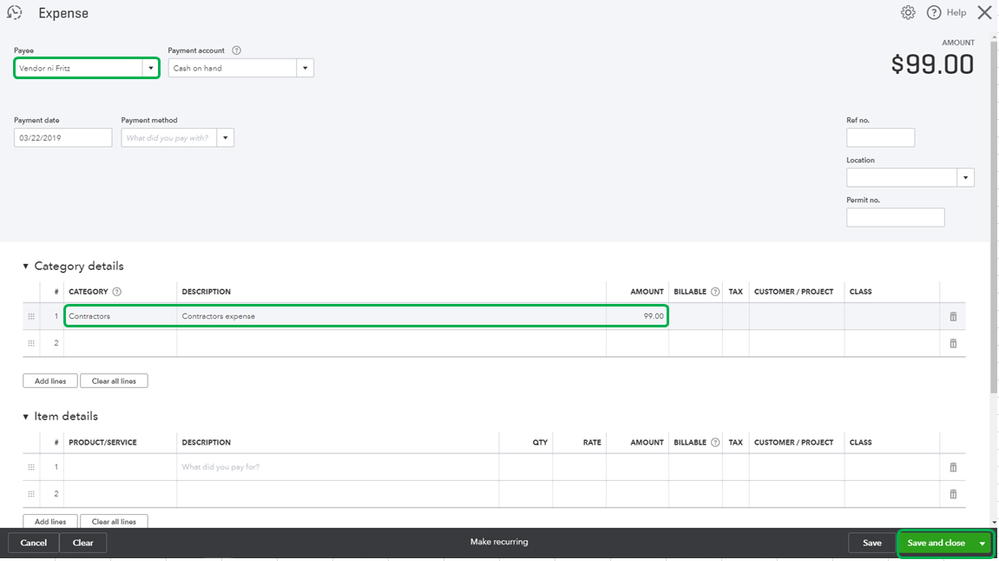Open the Payment method dropdown

[x=226, y=138]
